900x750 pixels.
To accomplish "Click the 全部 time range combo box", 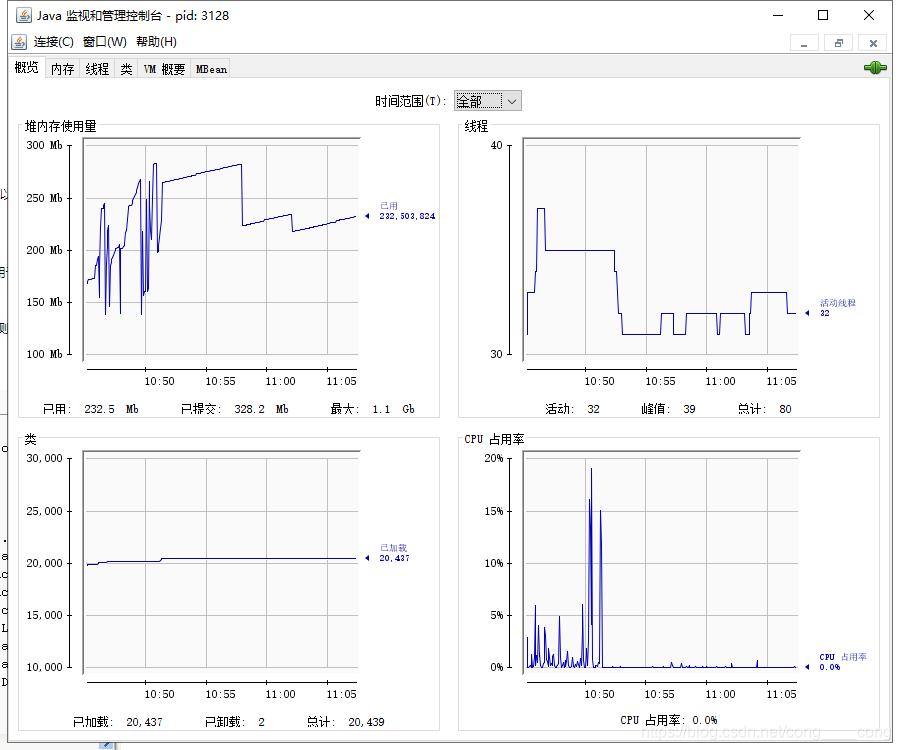I will [x=487, y=102].
